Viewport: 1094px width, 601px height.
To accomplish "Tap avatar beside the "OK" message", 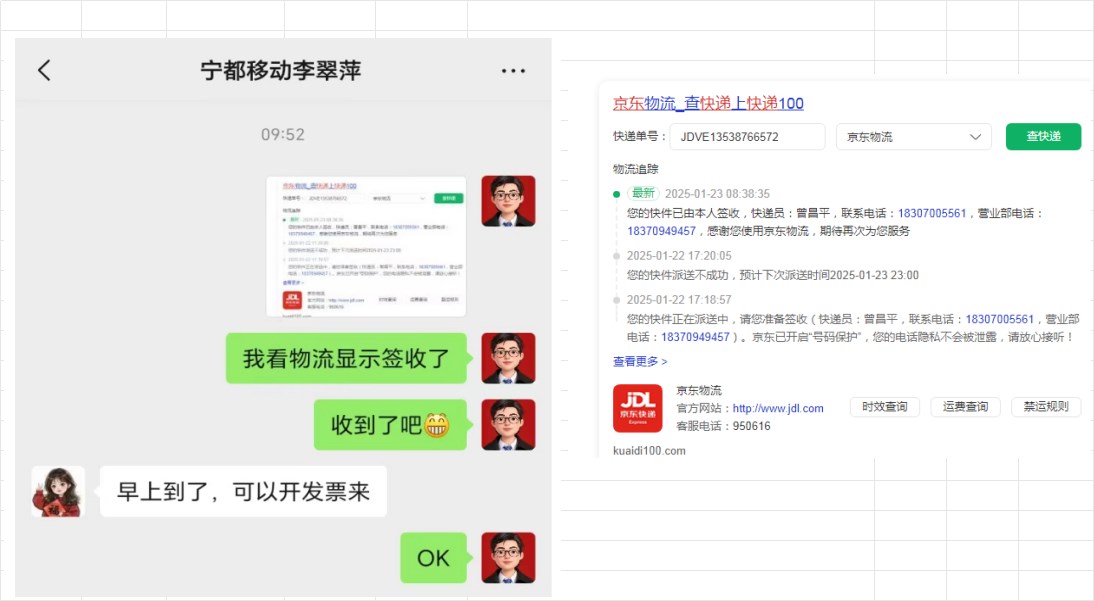I will [x=508, y=558].
